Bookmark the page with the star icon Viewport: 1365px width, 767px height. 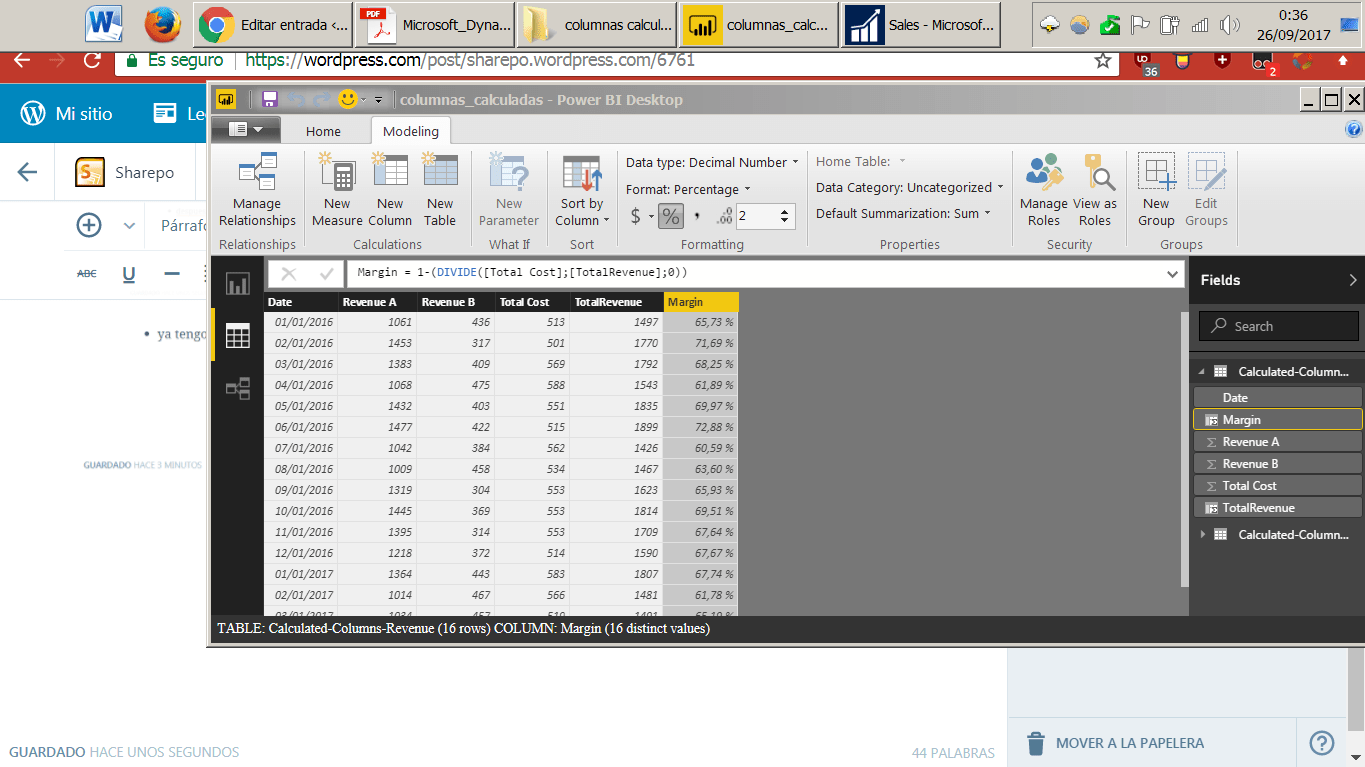(x=1103, y=60)
